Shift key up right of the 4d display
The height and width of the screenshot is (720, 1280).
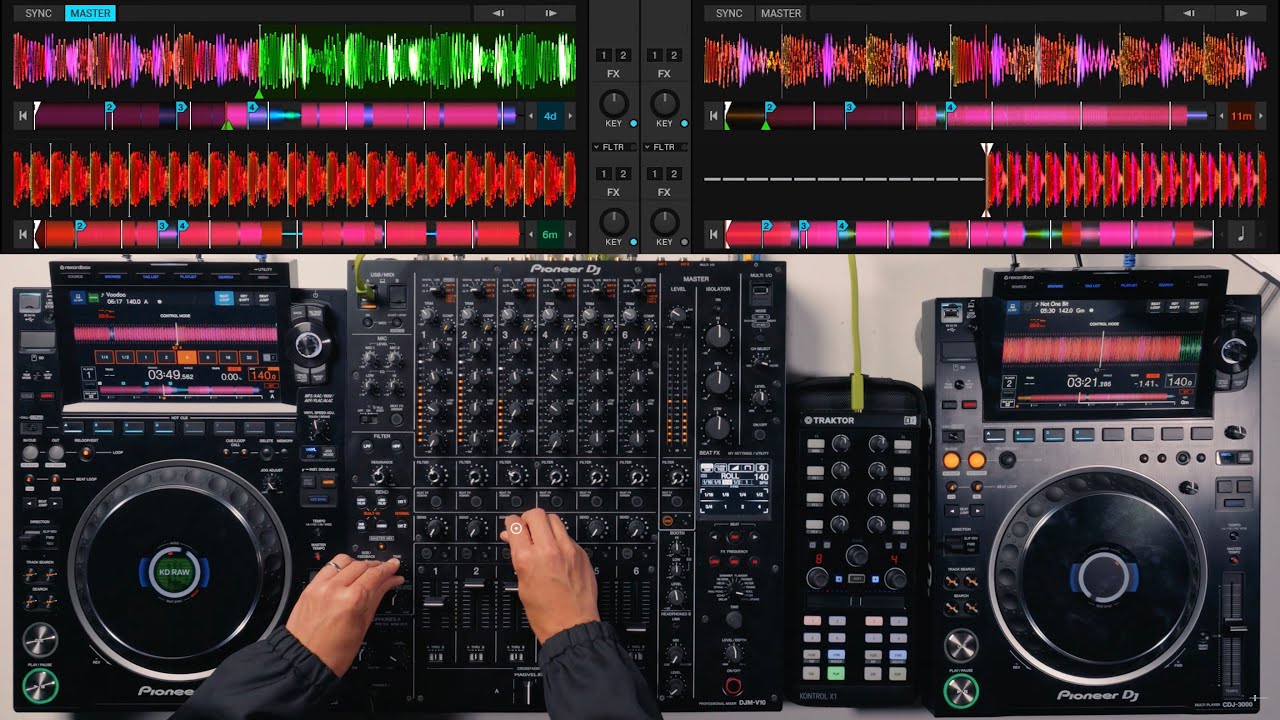click(x=570, y=116)
